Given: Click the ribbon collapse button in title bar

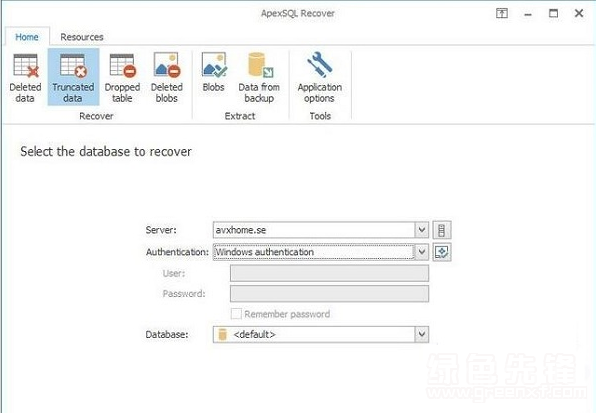Looking at the screenshot, I should (x=502, y=13).
